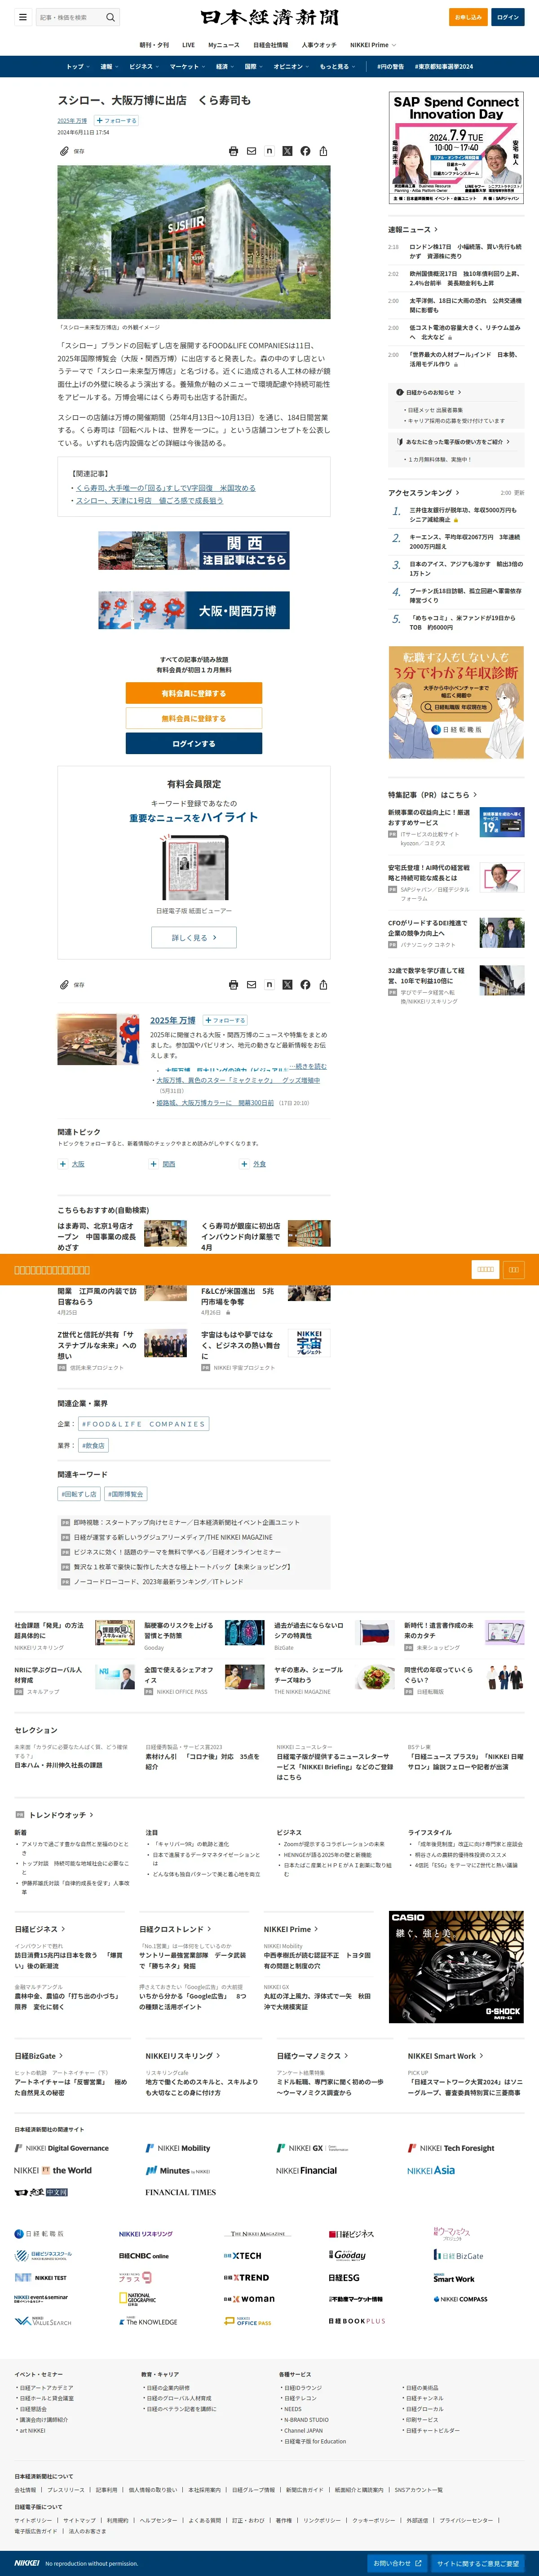Click the NIKKEI logo in footer bar
Image resolution: width=539 pixels, height=2576 pixels.
(27, 2563)
